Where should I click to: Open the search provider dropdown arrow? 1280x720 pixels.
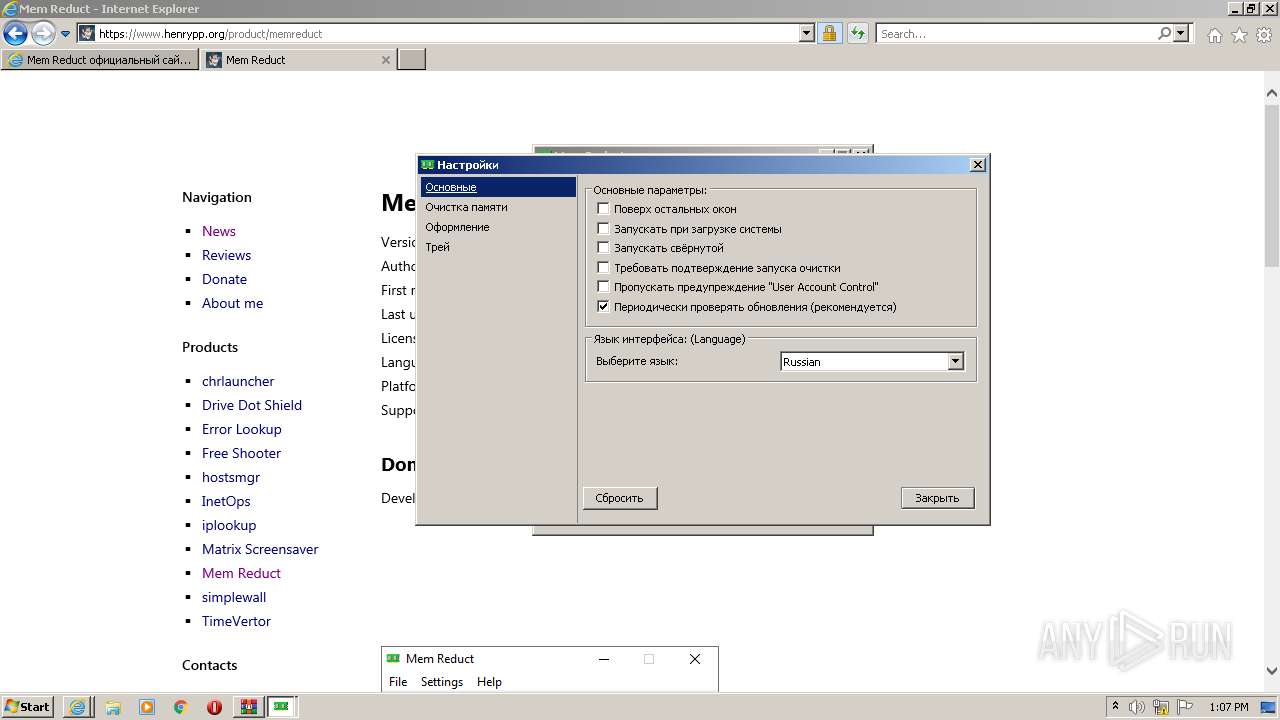click(1181, 33)
